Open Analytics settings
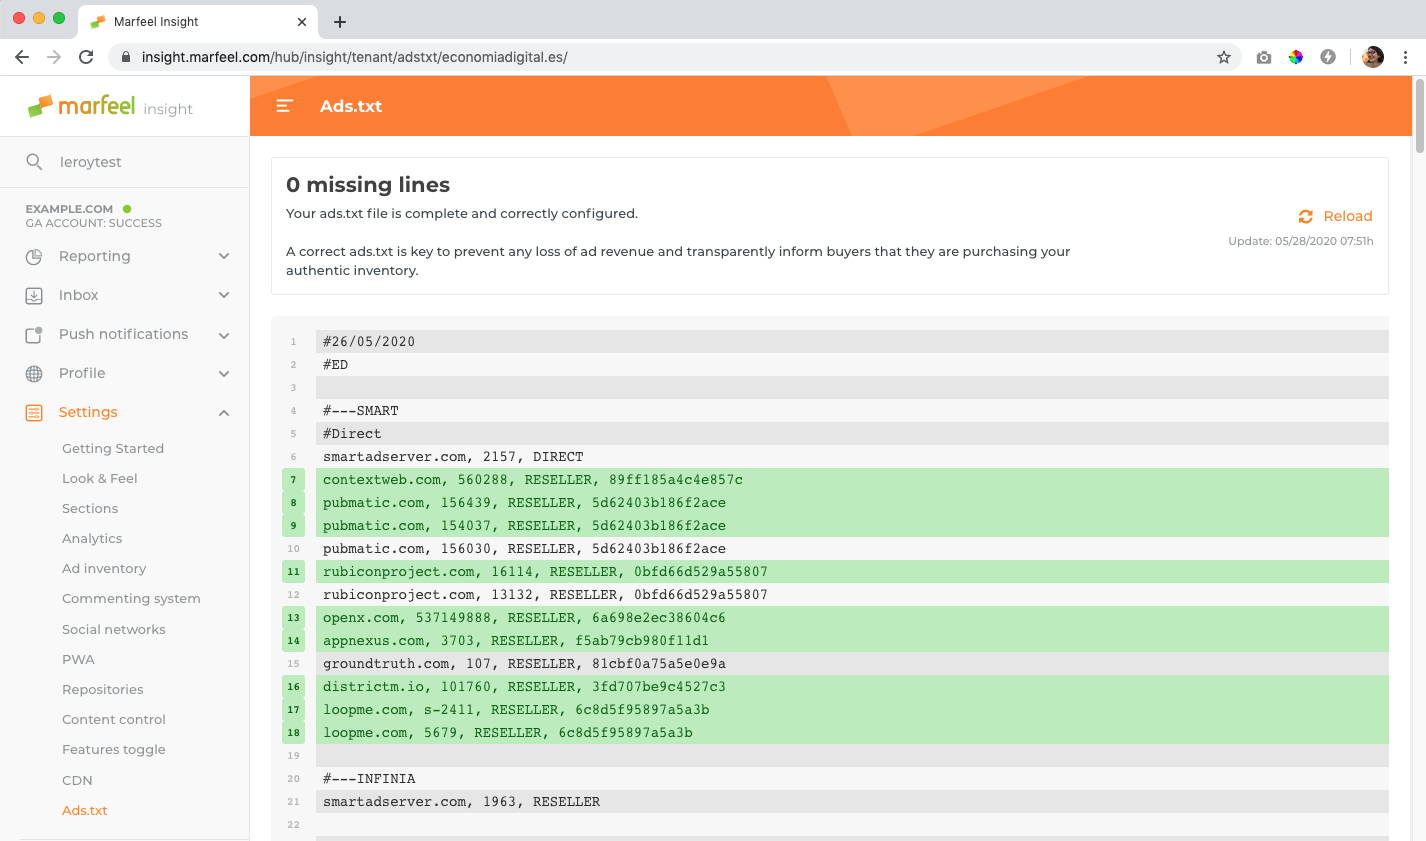Viewport: 1426px width, 841px height. point(92,539)
